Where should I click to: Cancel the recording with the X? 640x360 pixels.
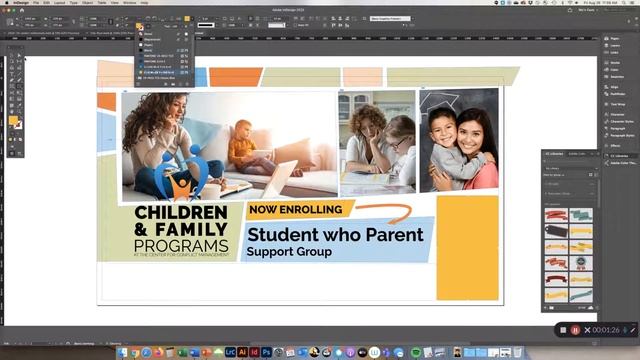587,330
